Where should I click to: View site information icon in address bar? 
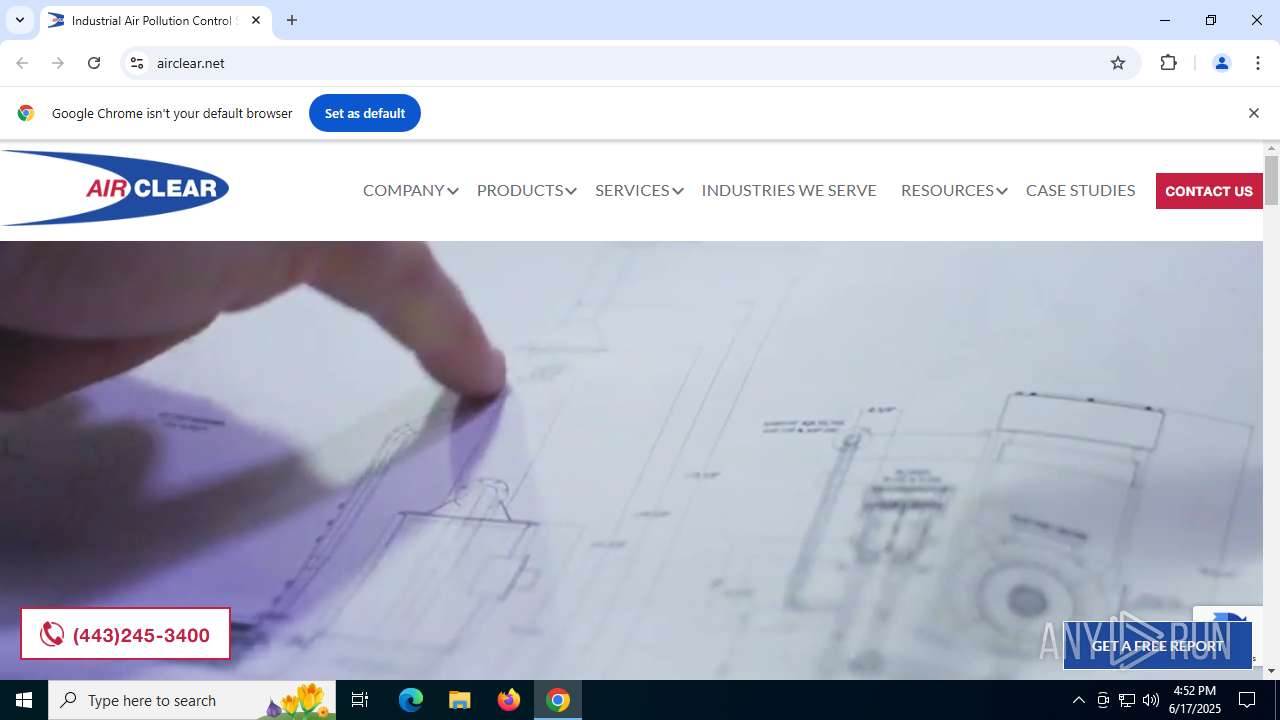pyautogui.click(x=137, y=63)
